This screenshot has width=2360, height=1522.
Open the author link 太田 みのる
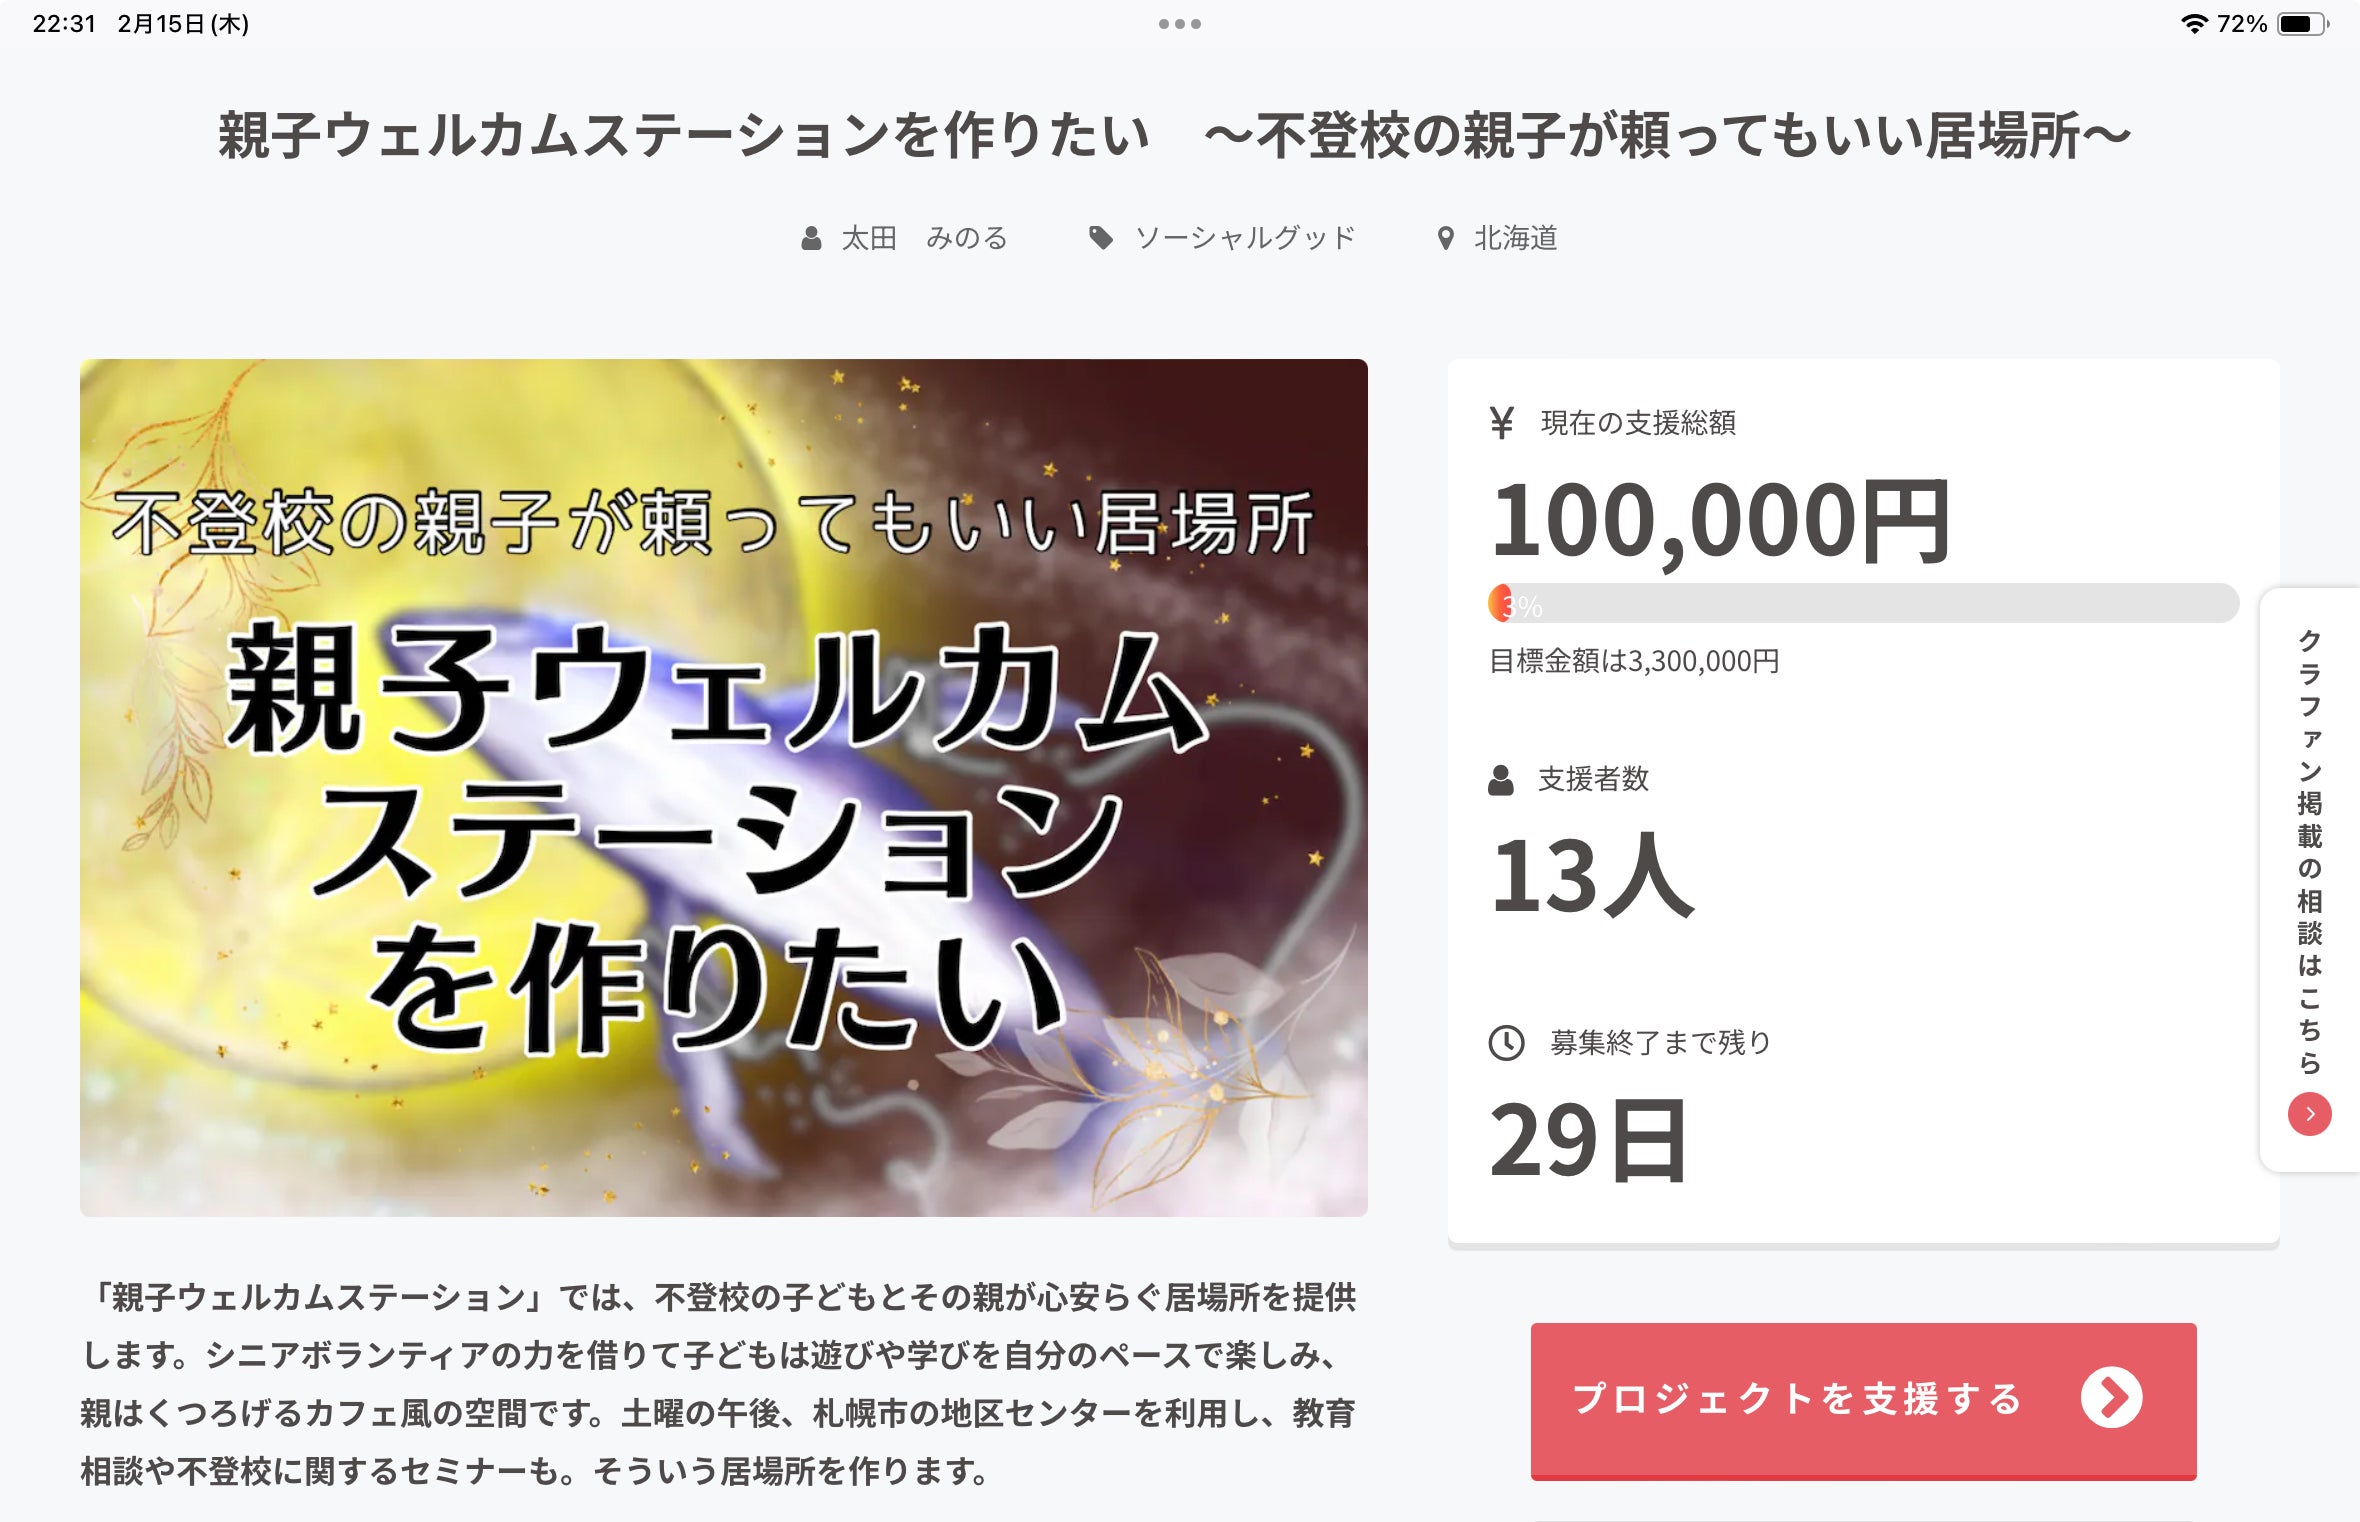click(924, 238)
